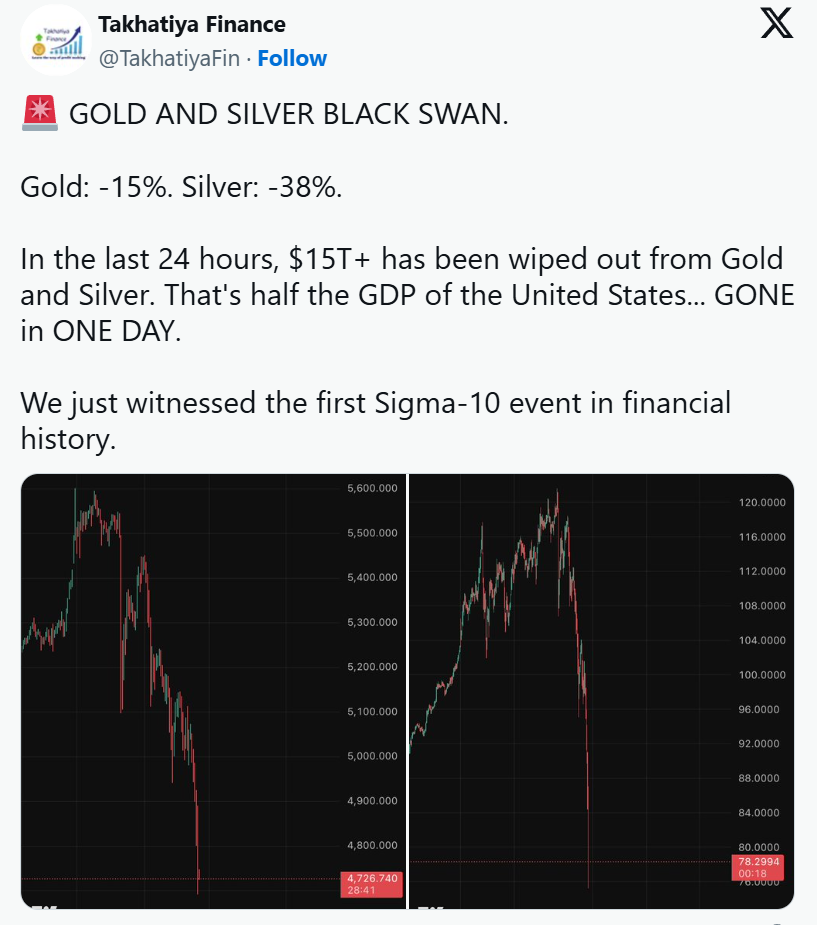Click the 5,000.000 gold axis label
817x925 pixels.
[x=372, y=756]
